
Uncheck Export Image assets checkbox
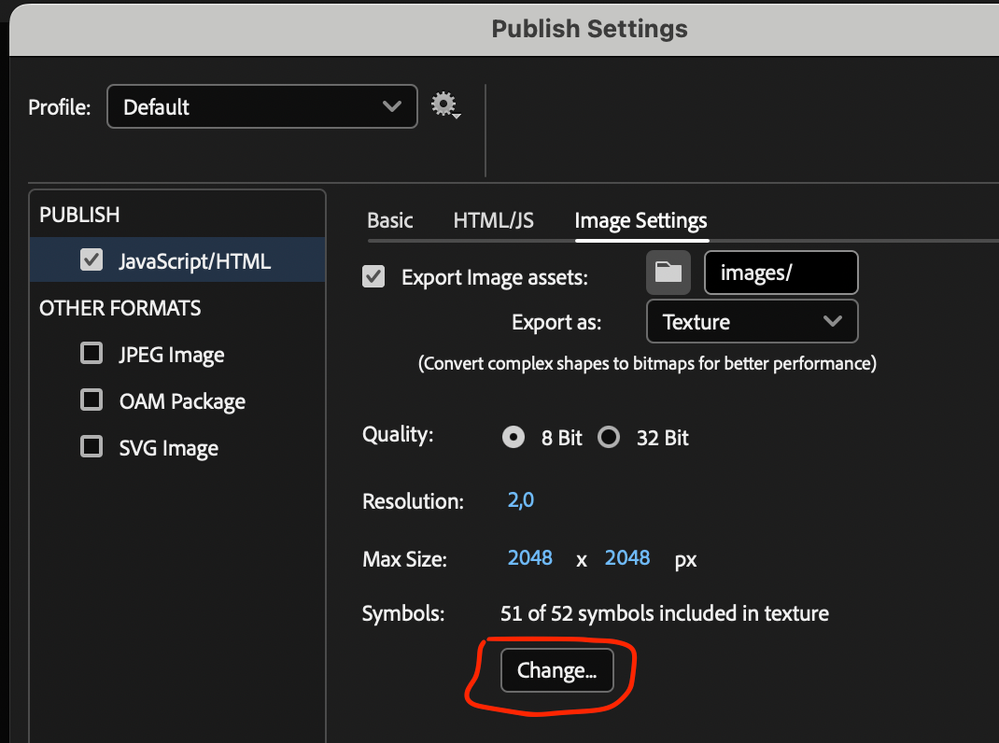[374, 277]
